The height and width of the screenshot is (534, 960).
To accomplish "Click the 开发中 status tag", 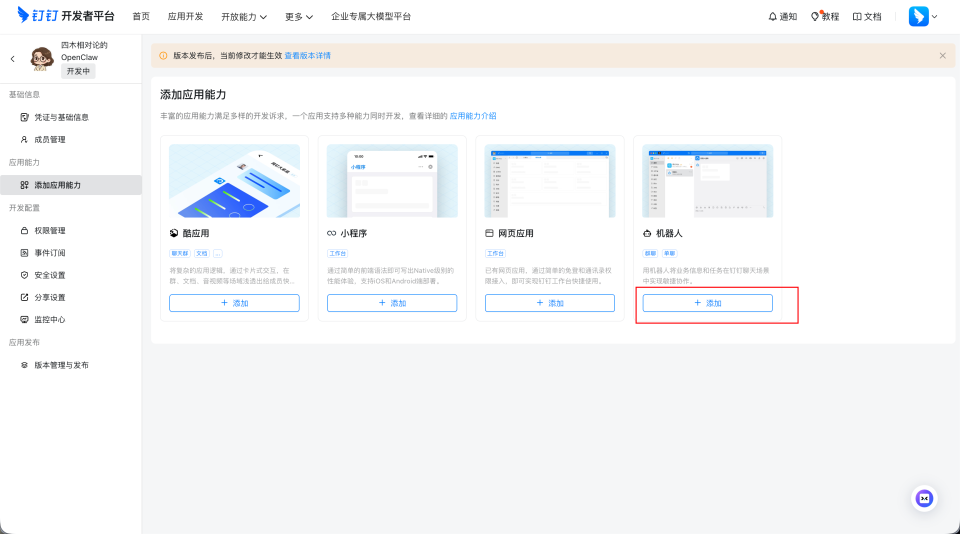I will point(78,72).
